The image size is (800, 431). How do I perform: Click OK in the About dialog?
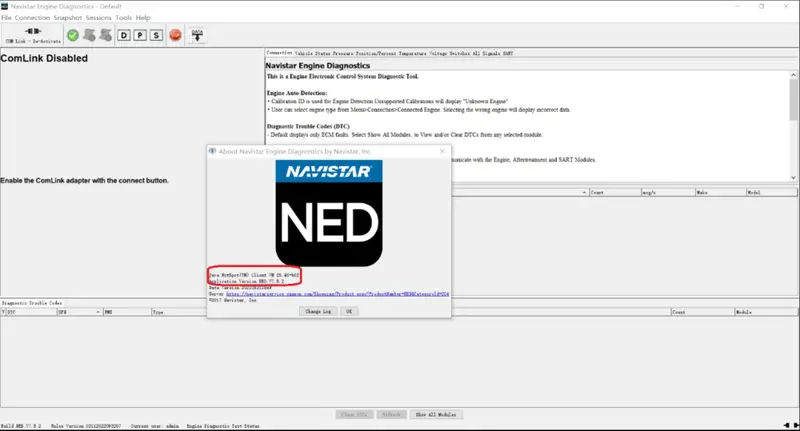coord(349,311)
